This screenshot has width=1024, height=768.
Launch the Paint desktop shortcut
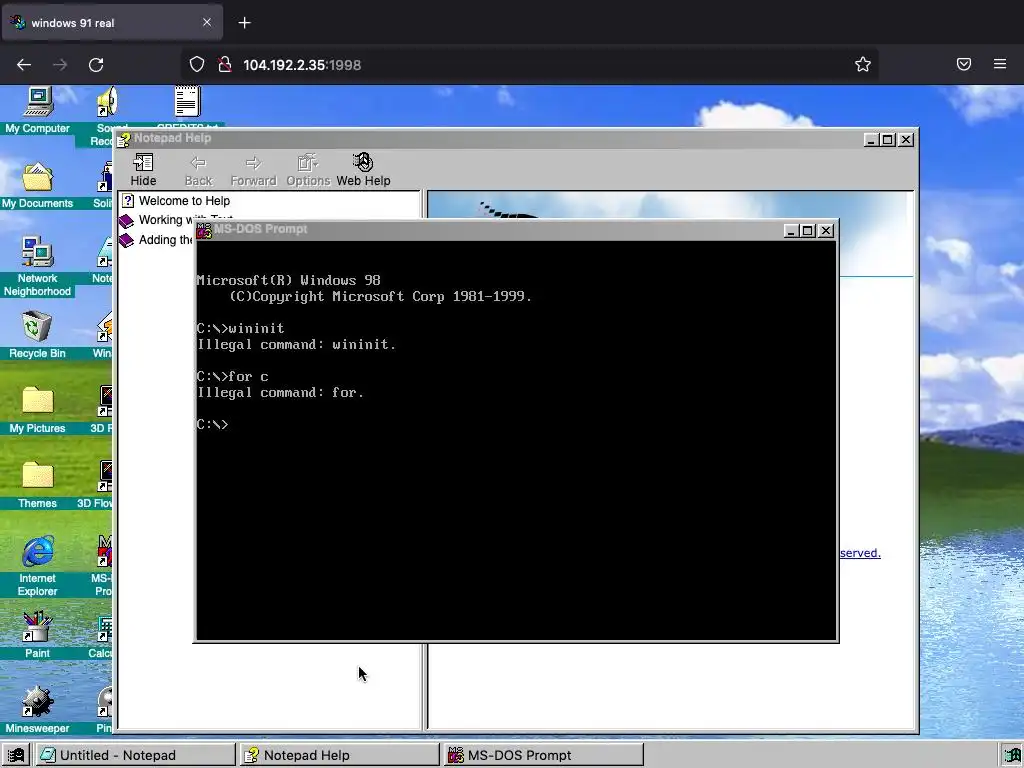pyautogui.click(x=37, y=634)
